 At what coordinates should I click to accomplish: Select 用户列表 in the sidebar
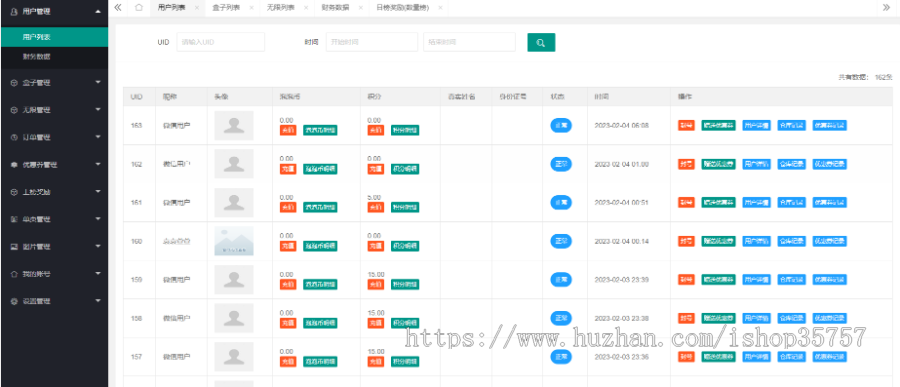[x=54, y=37]
